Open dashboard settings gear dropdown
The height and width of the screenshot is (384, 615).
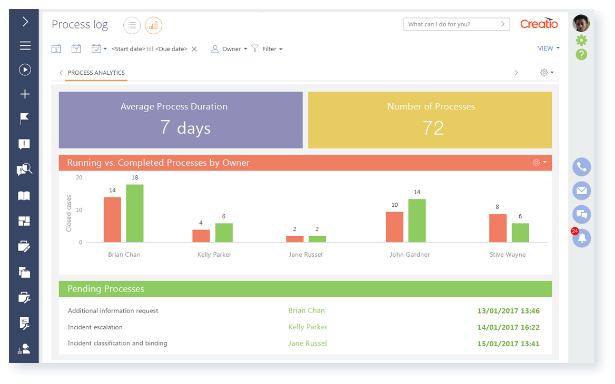coord(547,73)
